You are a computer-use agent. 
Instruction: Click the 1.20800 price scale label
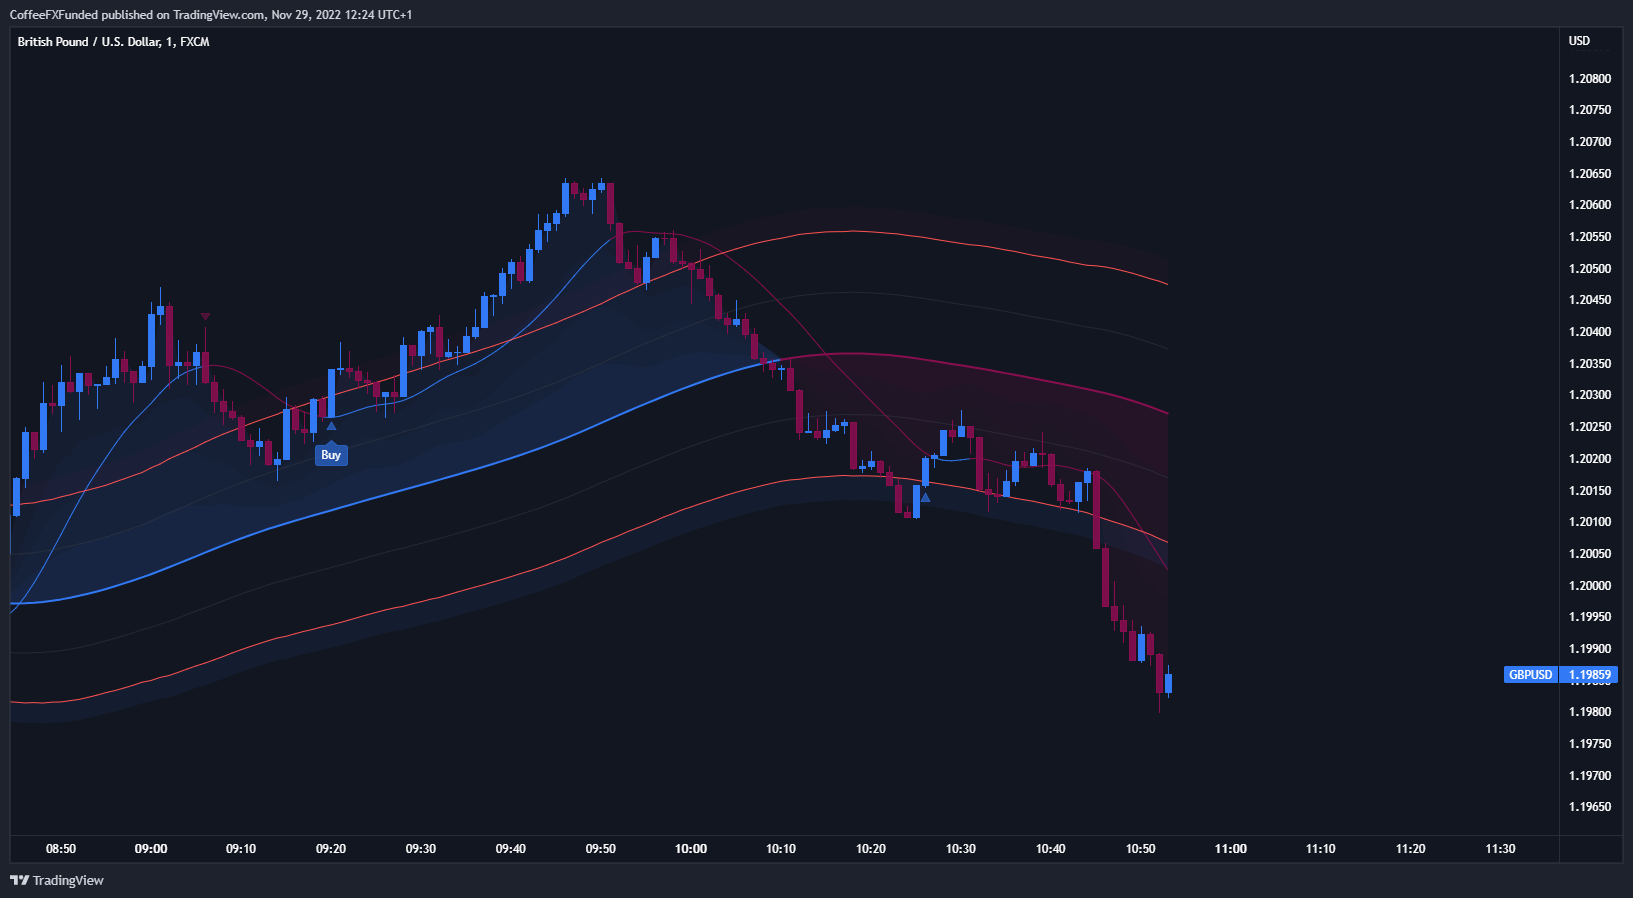point(1590,79)
